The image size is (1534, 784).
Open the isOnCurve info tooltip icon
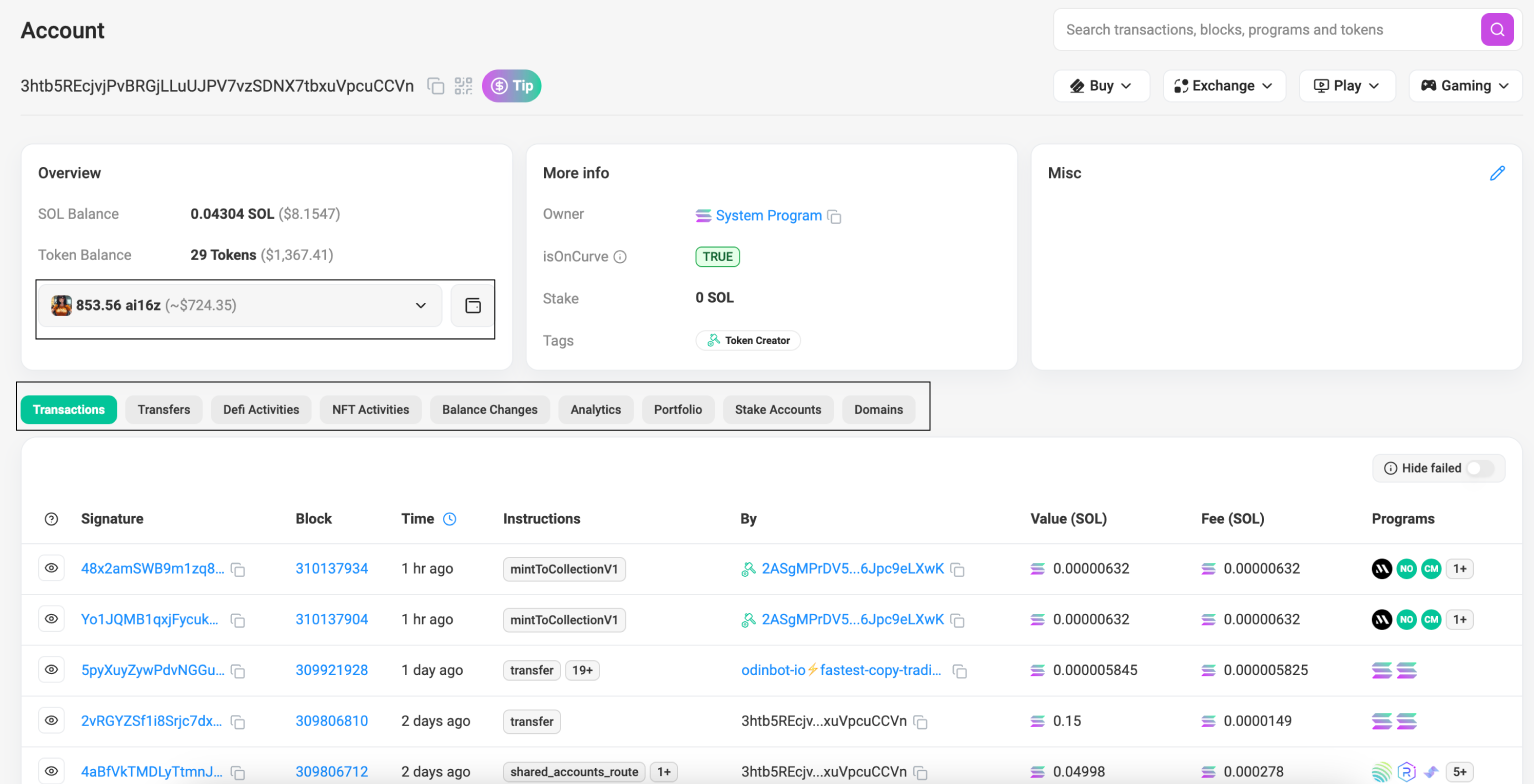pyautogui.click(x=620, y=257)
